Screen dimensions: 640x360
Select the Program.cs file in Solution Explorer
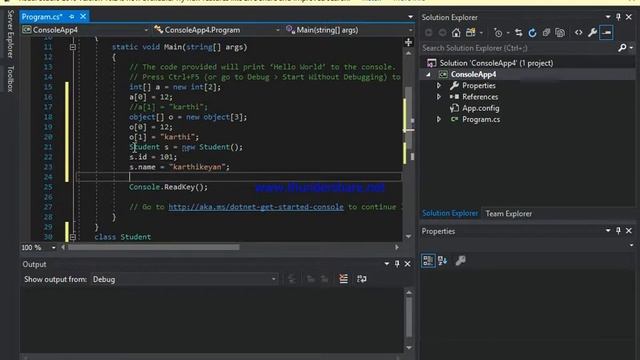[x=481, y=120]
